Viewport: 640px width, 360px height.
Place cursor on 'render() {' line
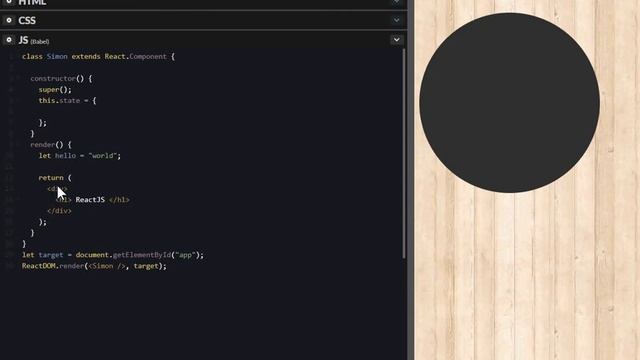(x=51, y=144)
